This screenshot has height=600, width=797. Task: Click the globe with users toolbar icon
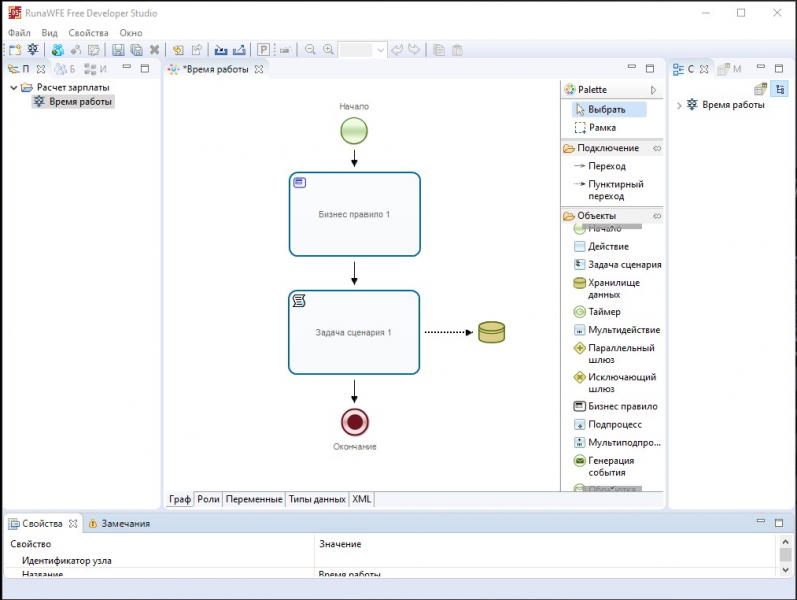point(57,50)
